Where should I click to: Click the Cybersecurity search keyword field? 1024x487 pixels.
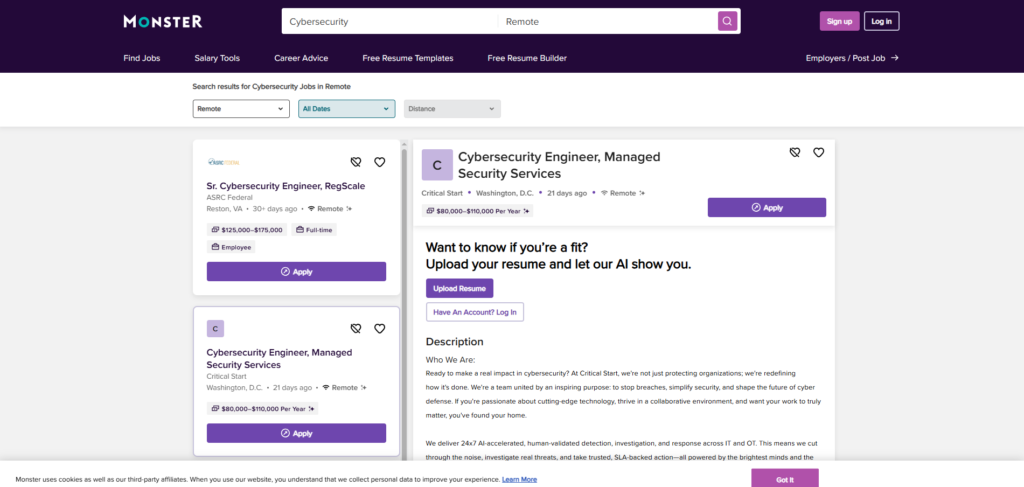tap(388, 21)
